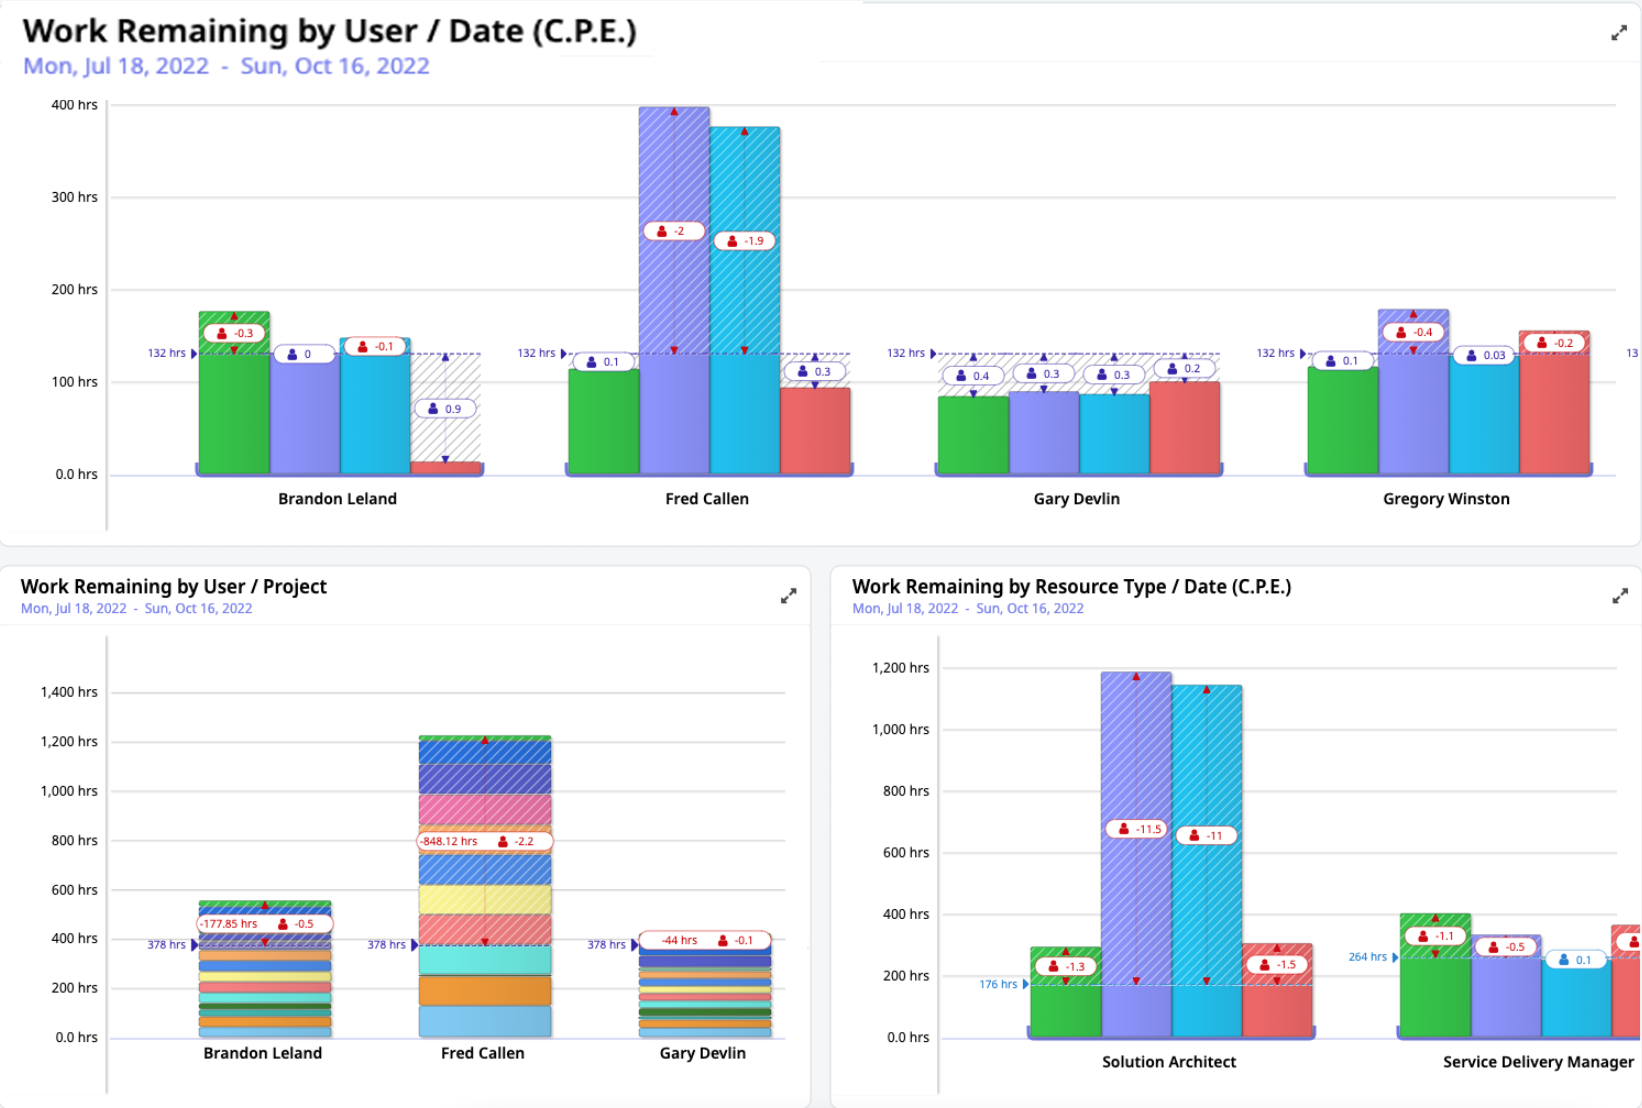Image resolution: width=1642 pixels, height=1108 pixels.
Task: Click the expand icon on Work Remaining by User / Date
Action: (1619, 33)
